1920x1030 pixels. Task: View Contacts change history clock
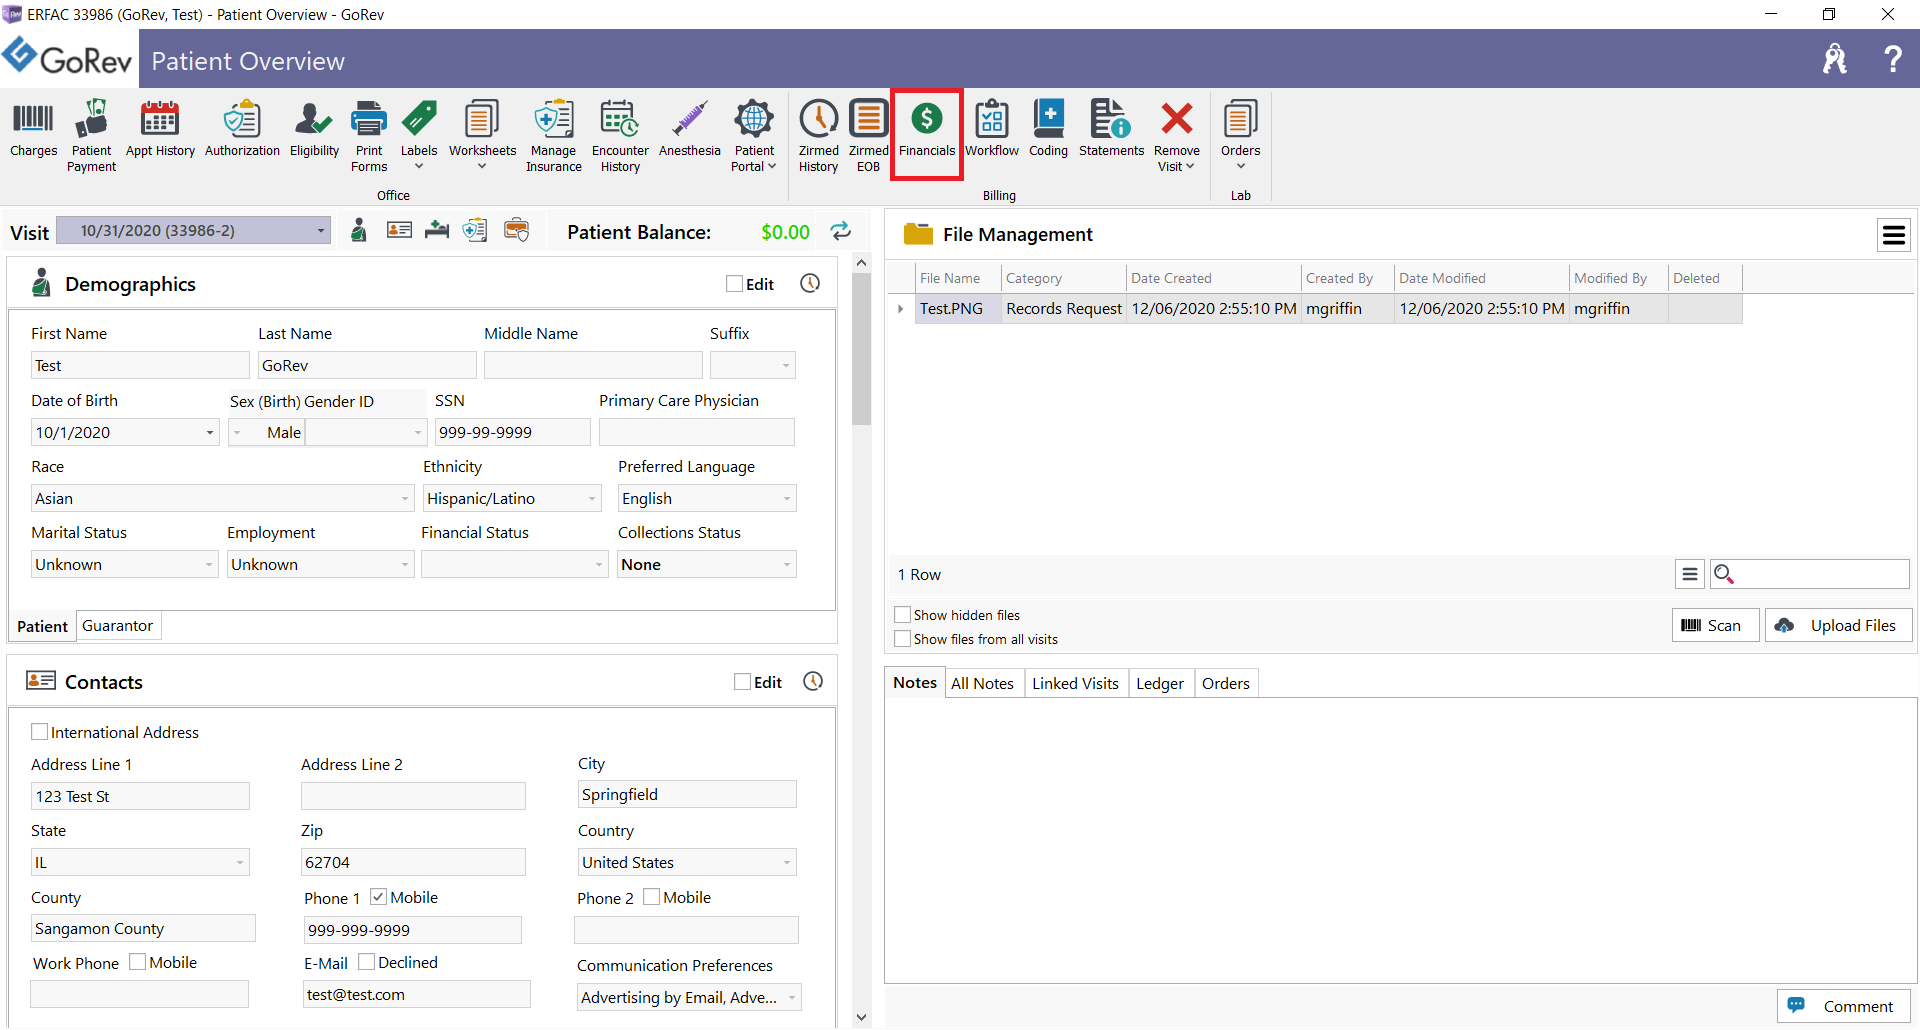point(813,681)
